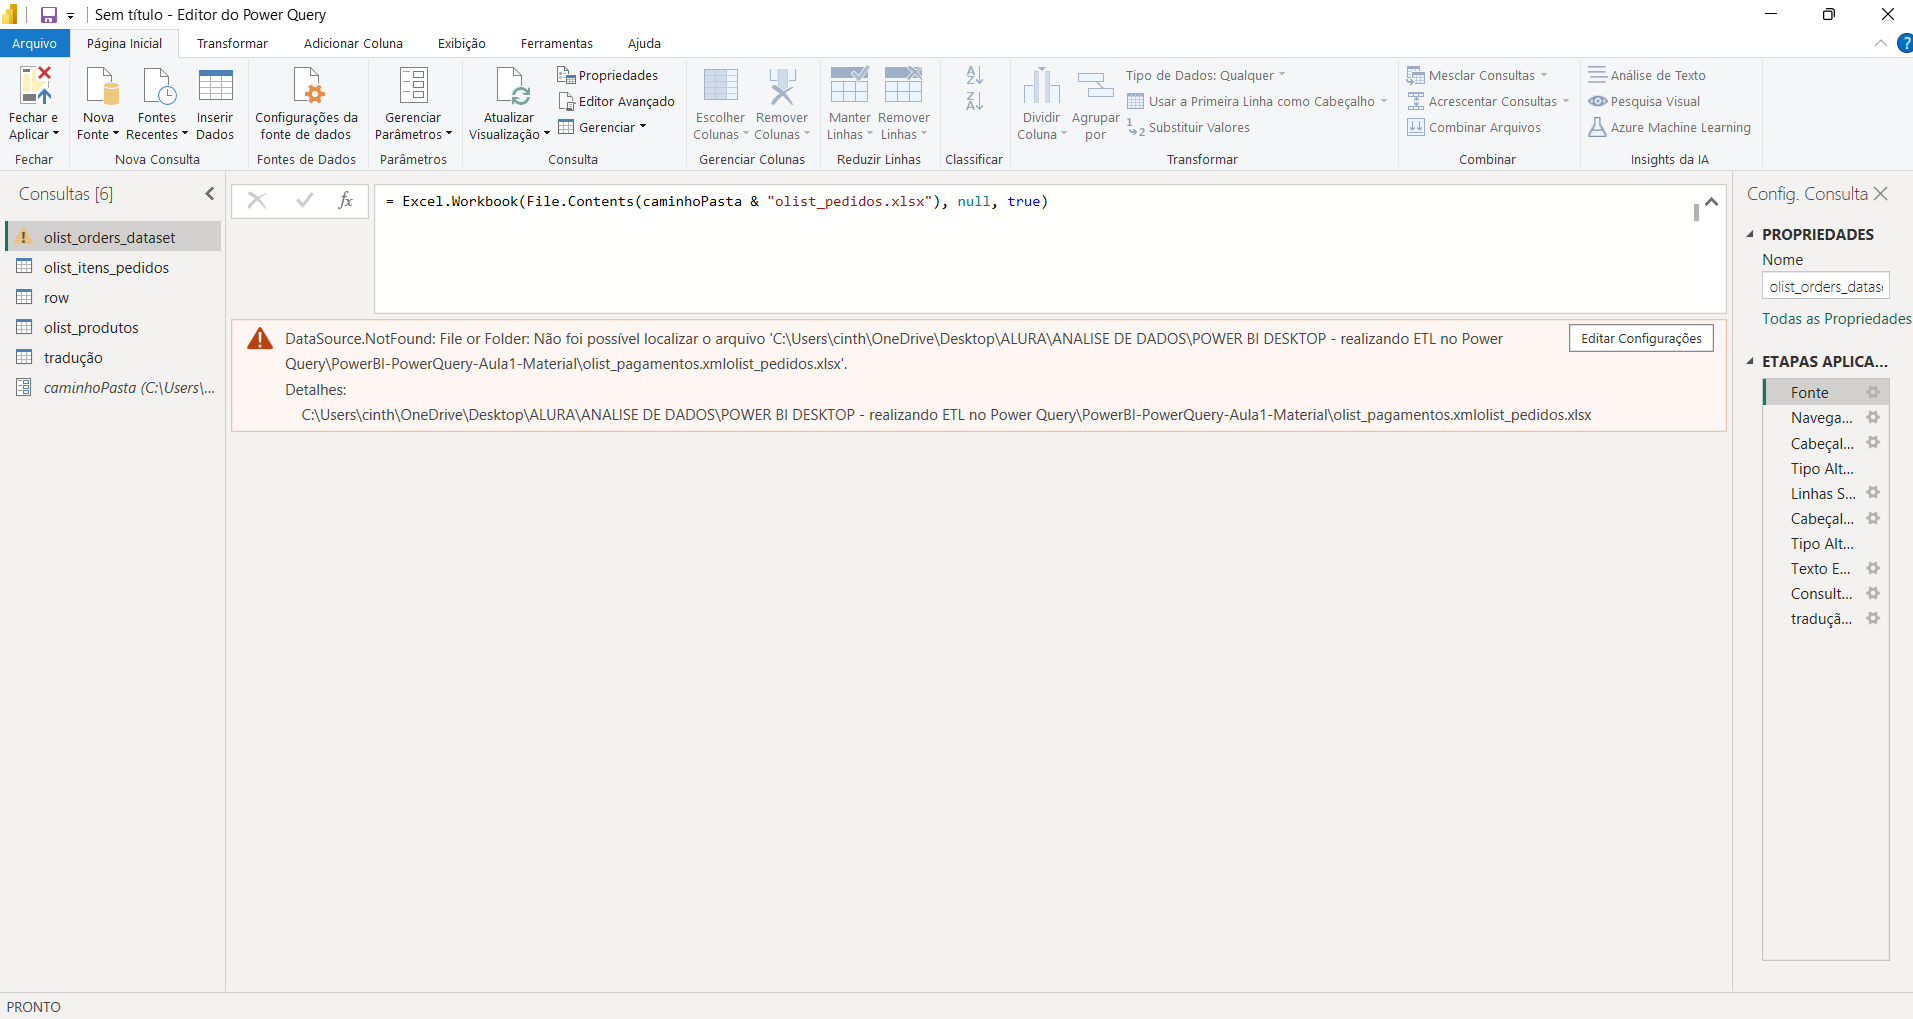Open the Todas as Propriedades link
Image resolution: width=1913 pixels, height=1019 pixels.
(x=1836, y=318)
